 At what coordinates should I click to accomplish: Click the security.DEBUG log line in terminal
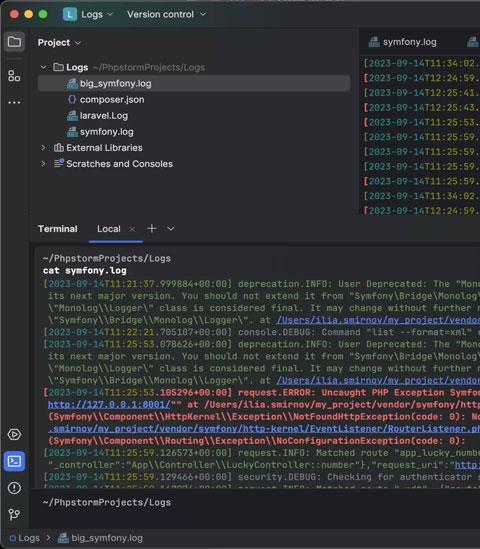[x=261, y=477]
